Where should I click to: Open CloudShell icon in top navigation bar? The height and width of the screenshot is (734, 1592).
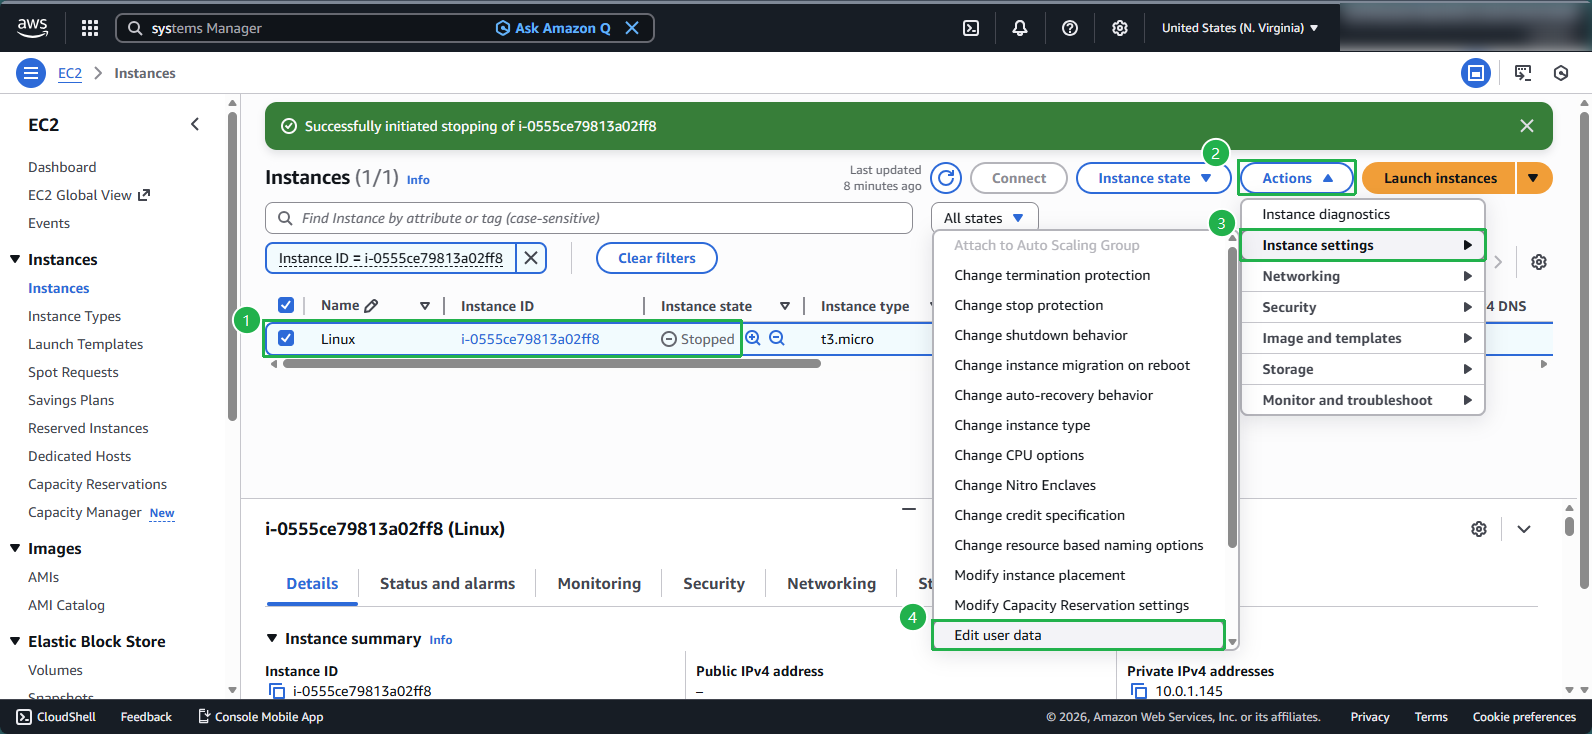[970, 28]
